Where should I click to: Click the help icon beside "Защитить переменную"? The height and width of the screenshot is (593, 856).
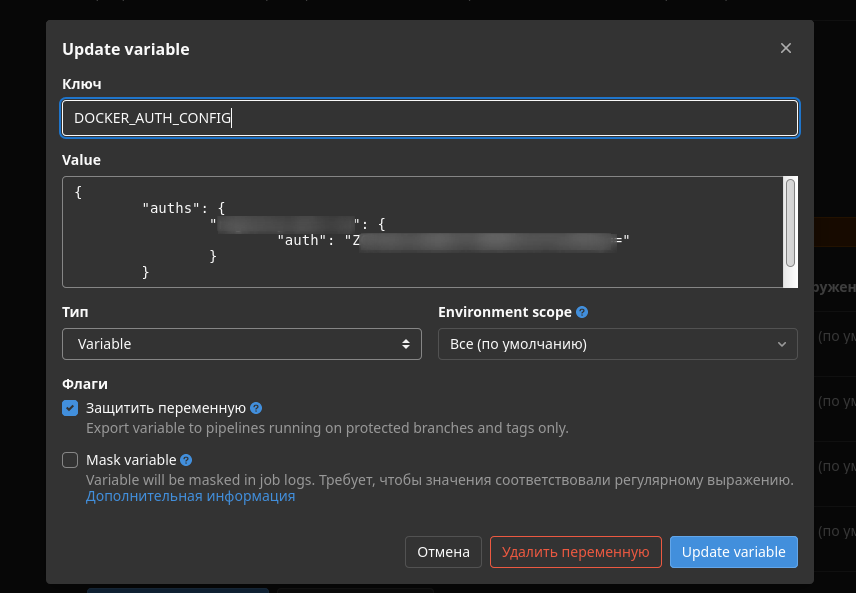(x=256, y=408)
